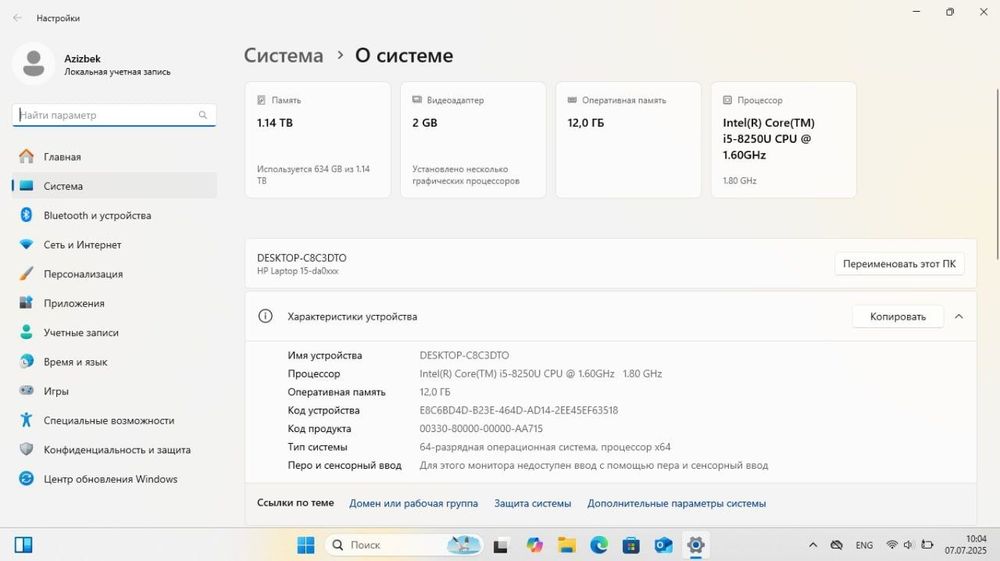1000x561 pixels.
Task: Open the clock showing 10:04 07.07.2025
Action: tap(966, 545)
